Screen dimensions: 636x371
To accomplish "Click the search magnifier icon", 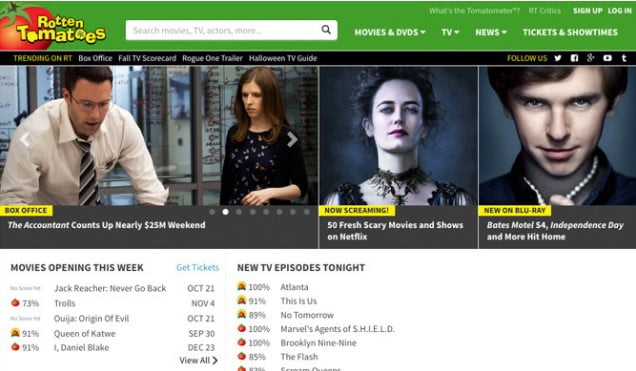I will 326,30.
